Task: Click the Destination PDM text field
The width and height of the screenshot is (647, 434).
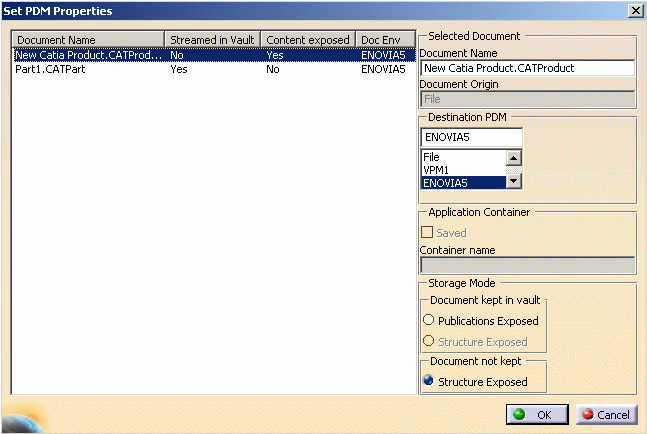Action: 471,137
